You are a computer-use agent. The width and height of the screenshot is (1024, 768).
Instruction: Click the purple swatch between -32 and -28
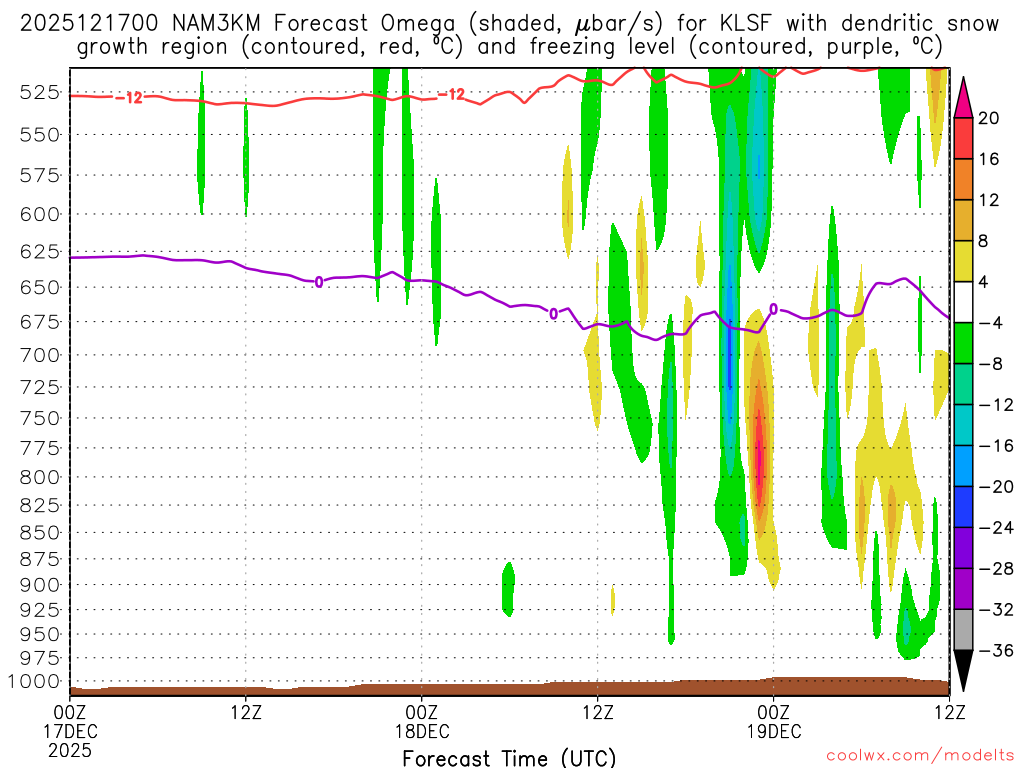tap(963, 589)
